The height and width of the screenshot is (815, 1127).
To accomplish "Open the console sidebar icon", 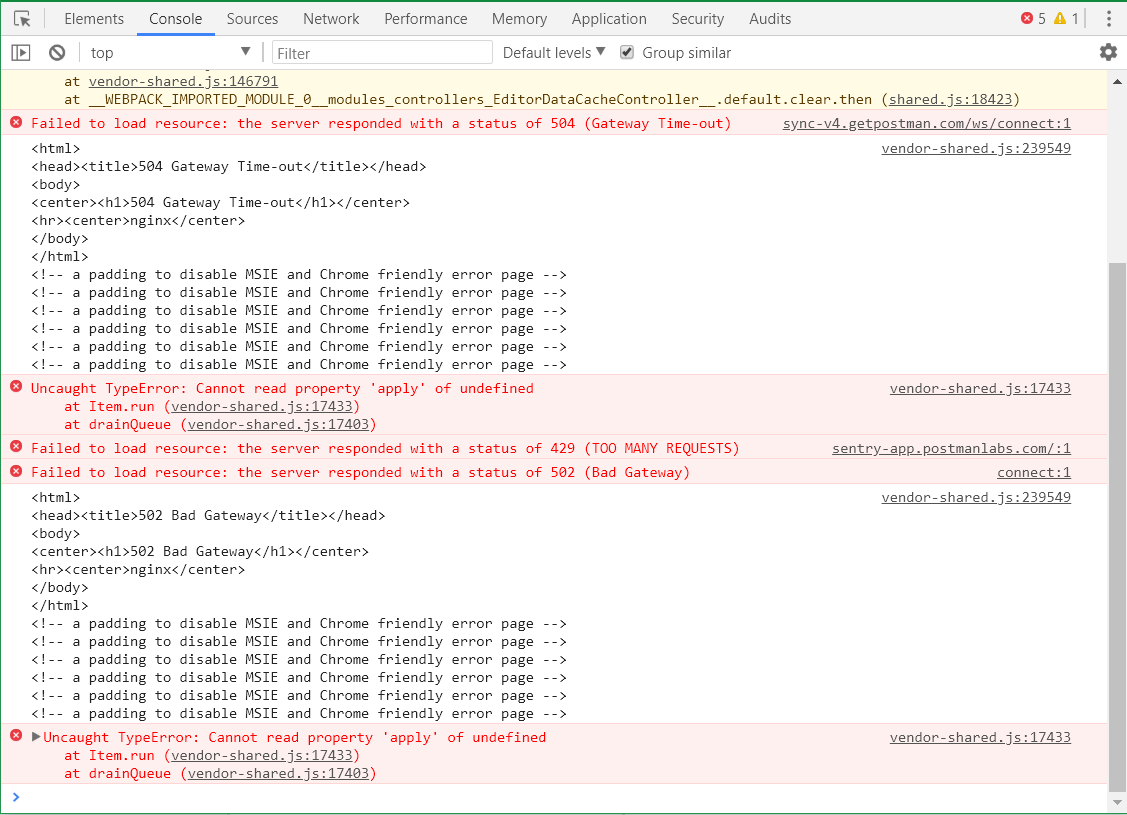I will click(x=20, y=52).
